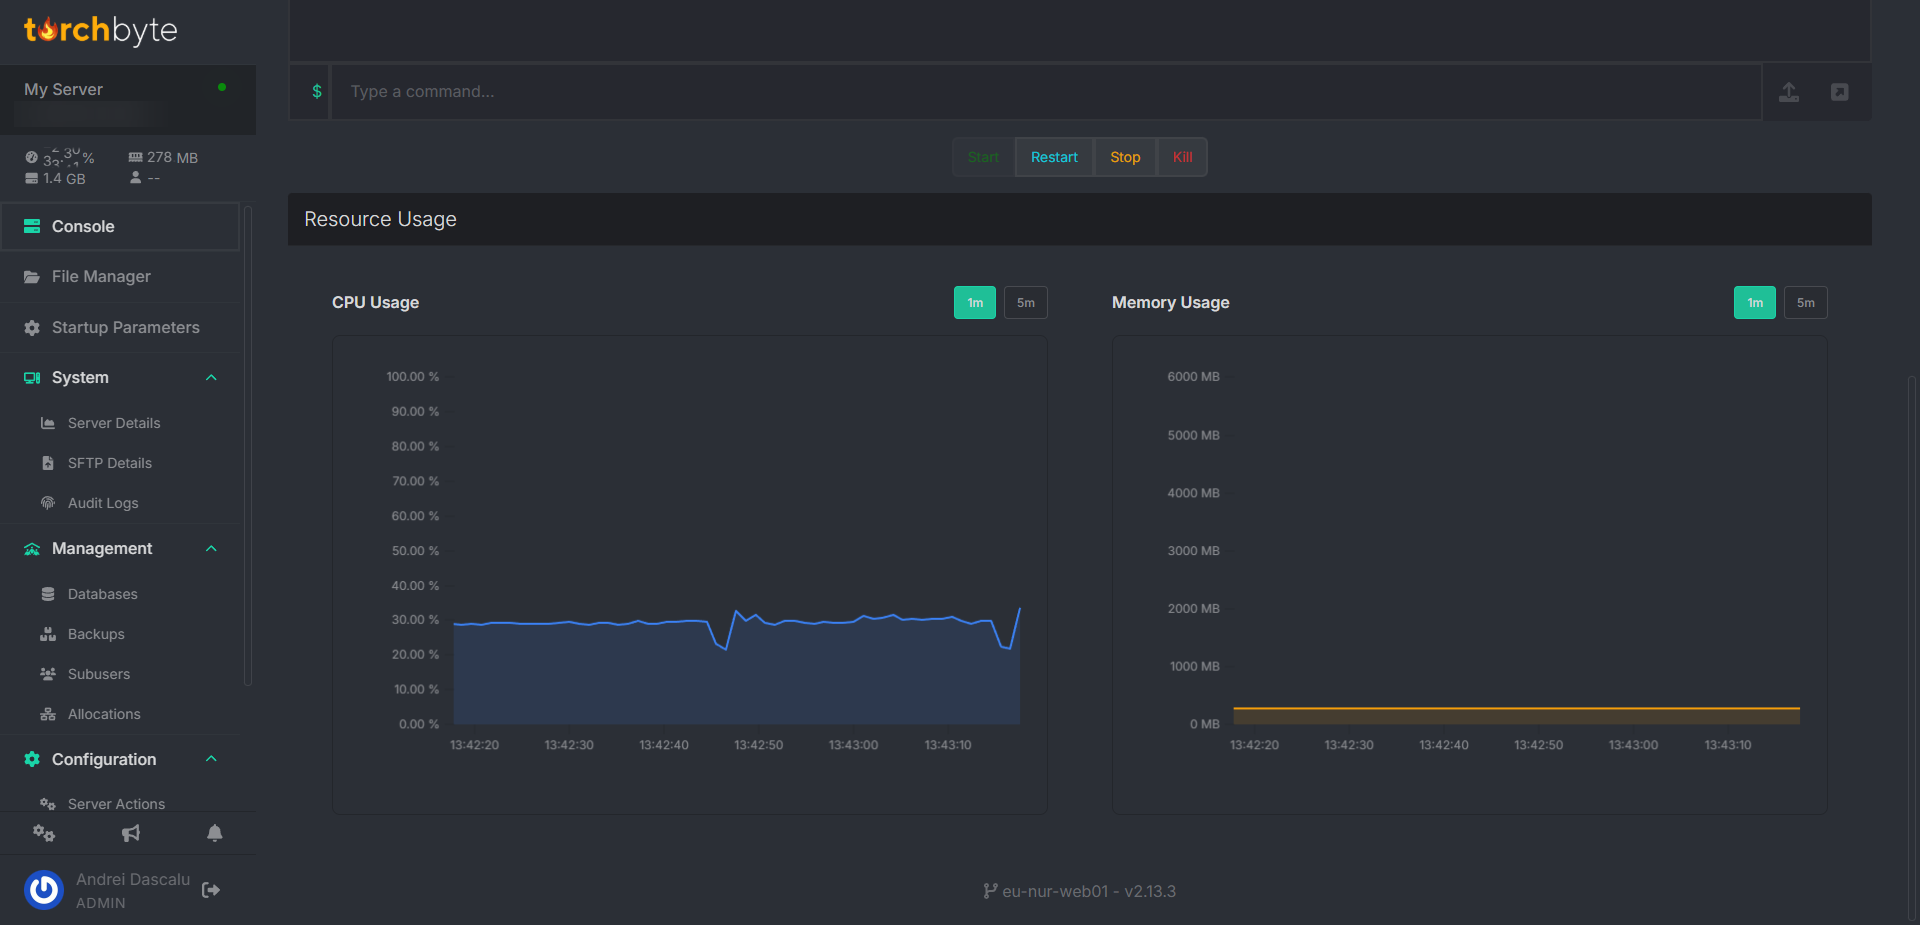This screenshot has width=1920, height=925.
Task: Click the announcements megaphone icon
Action: coord(131,833)
